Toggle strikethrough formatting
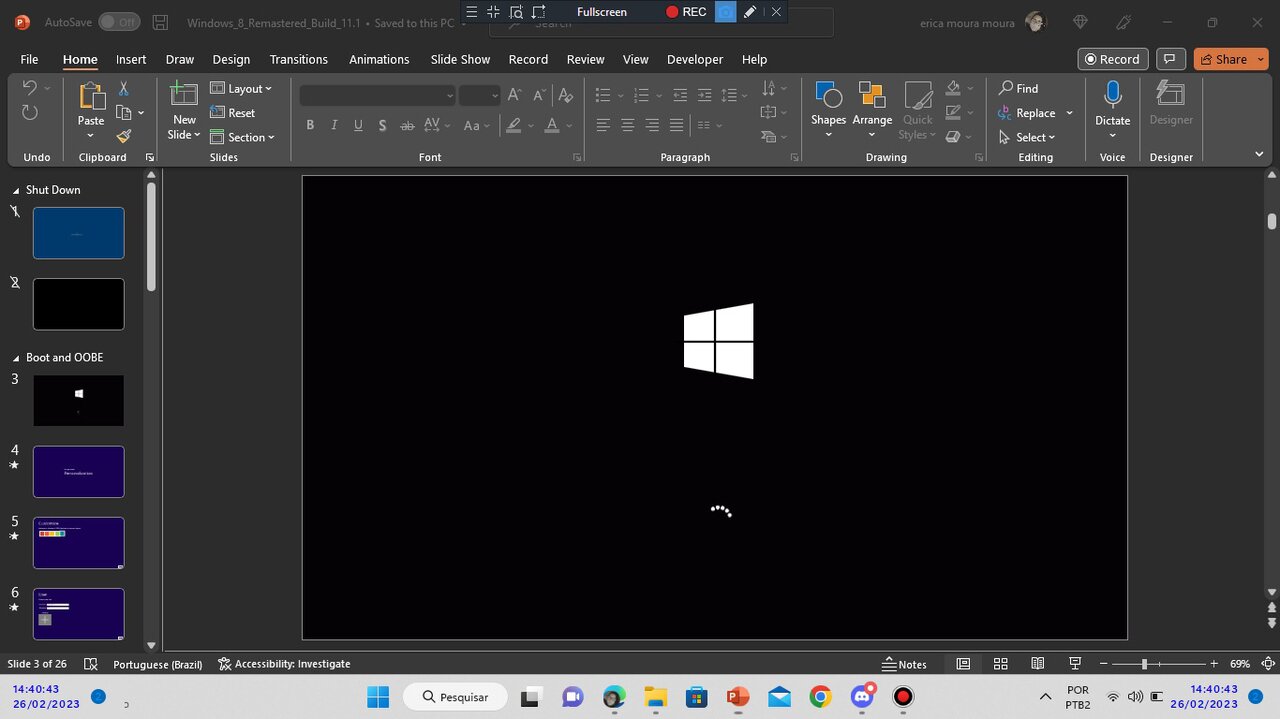1280x719 pixels. pos(407,125)
